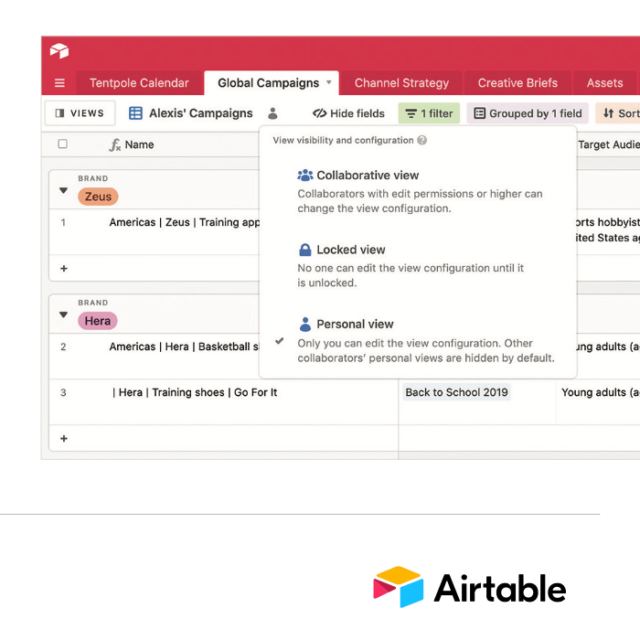Check the select-all rows checkbox
The image size is (640, 640).
tap(62, 144)
